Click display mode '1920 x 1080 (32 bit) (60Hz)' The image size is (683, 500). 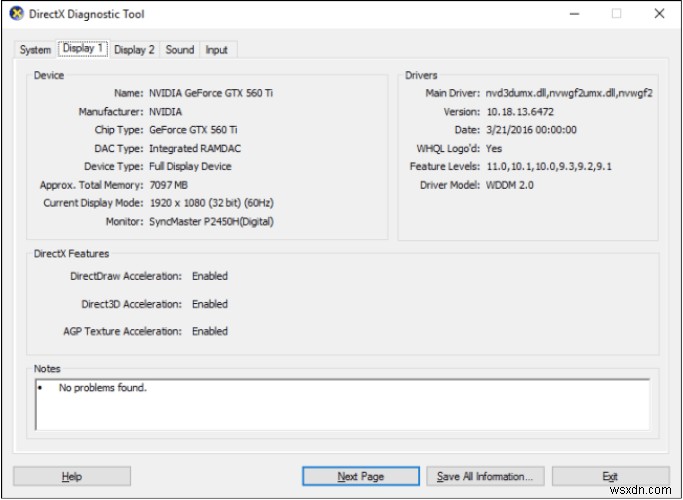211,203
